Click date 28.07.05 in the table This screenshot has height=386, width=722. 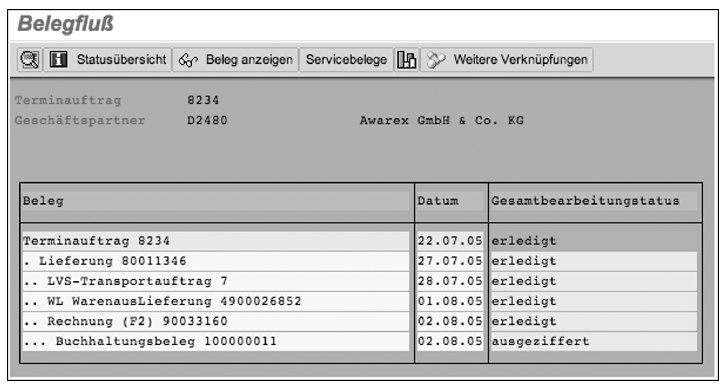(x=450, y=281)
